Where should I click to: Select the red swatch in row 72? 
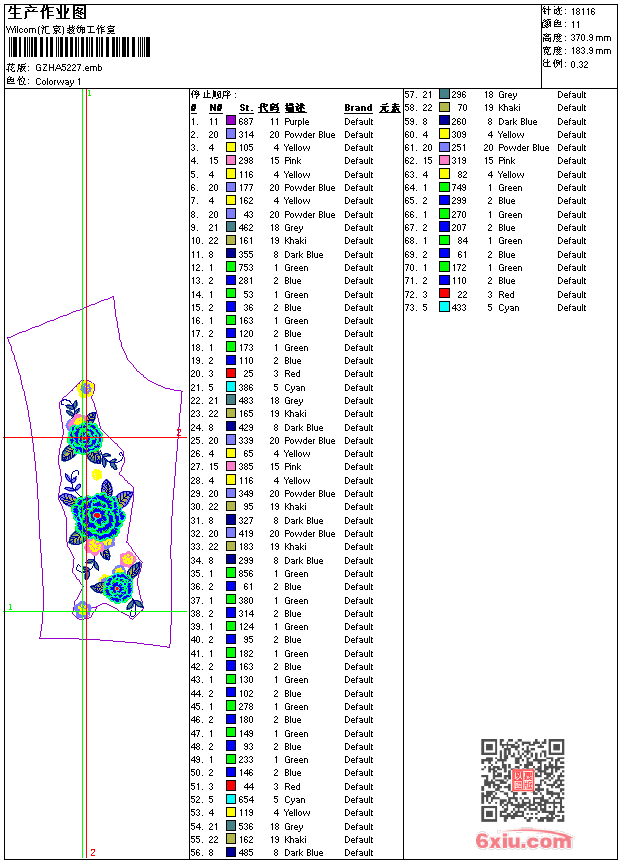pyautogui.click(x=444, y=294)
